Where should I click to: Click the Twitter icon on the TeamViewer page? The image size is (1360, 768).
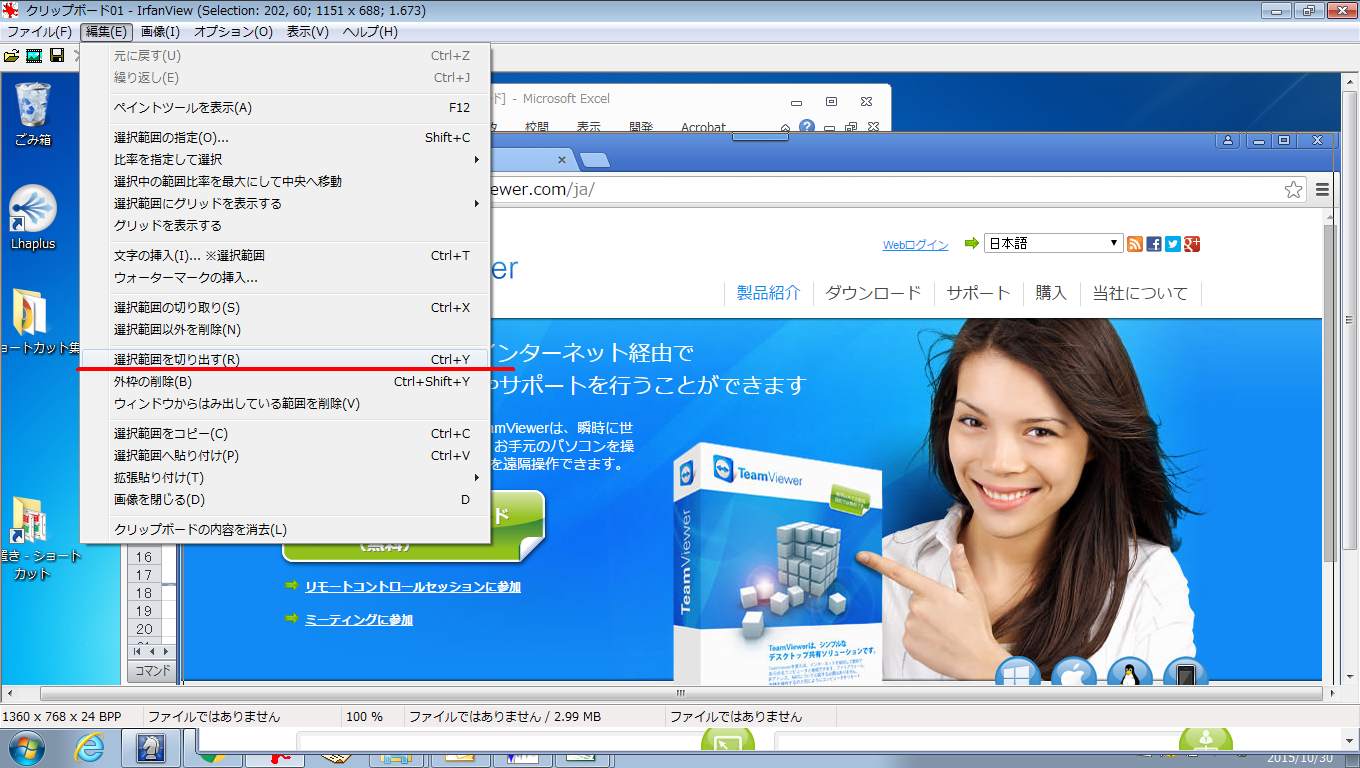1173,244
